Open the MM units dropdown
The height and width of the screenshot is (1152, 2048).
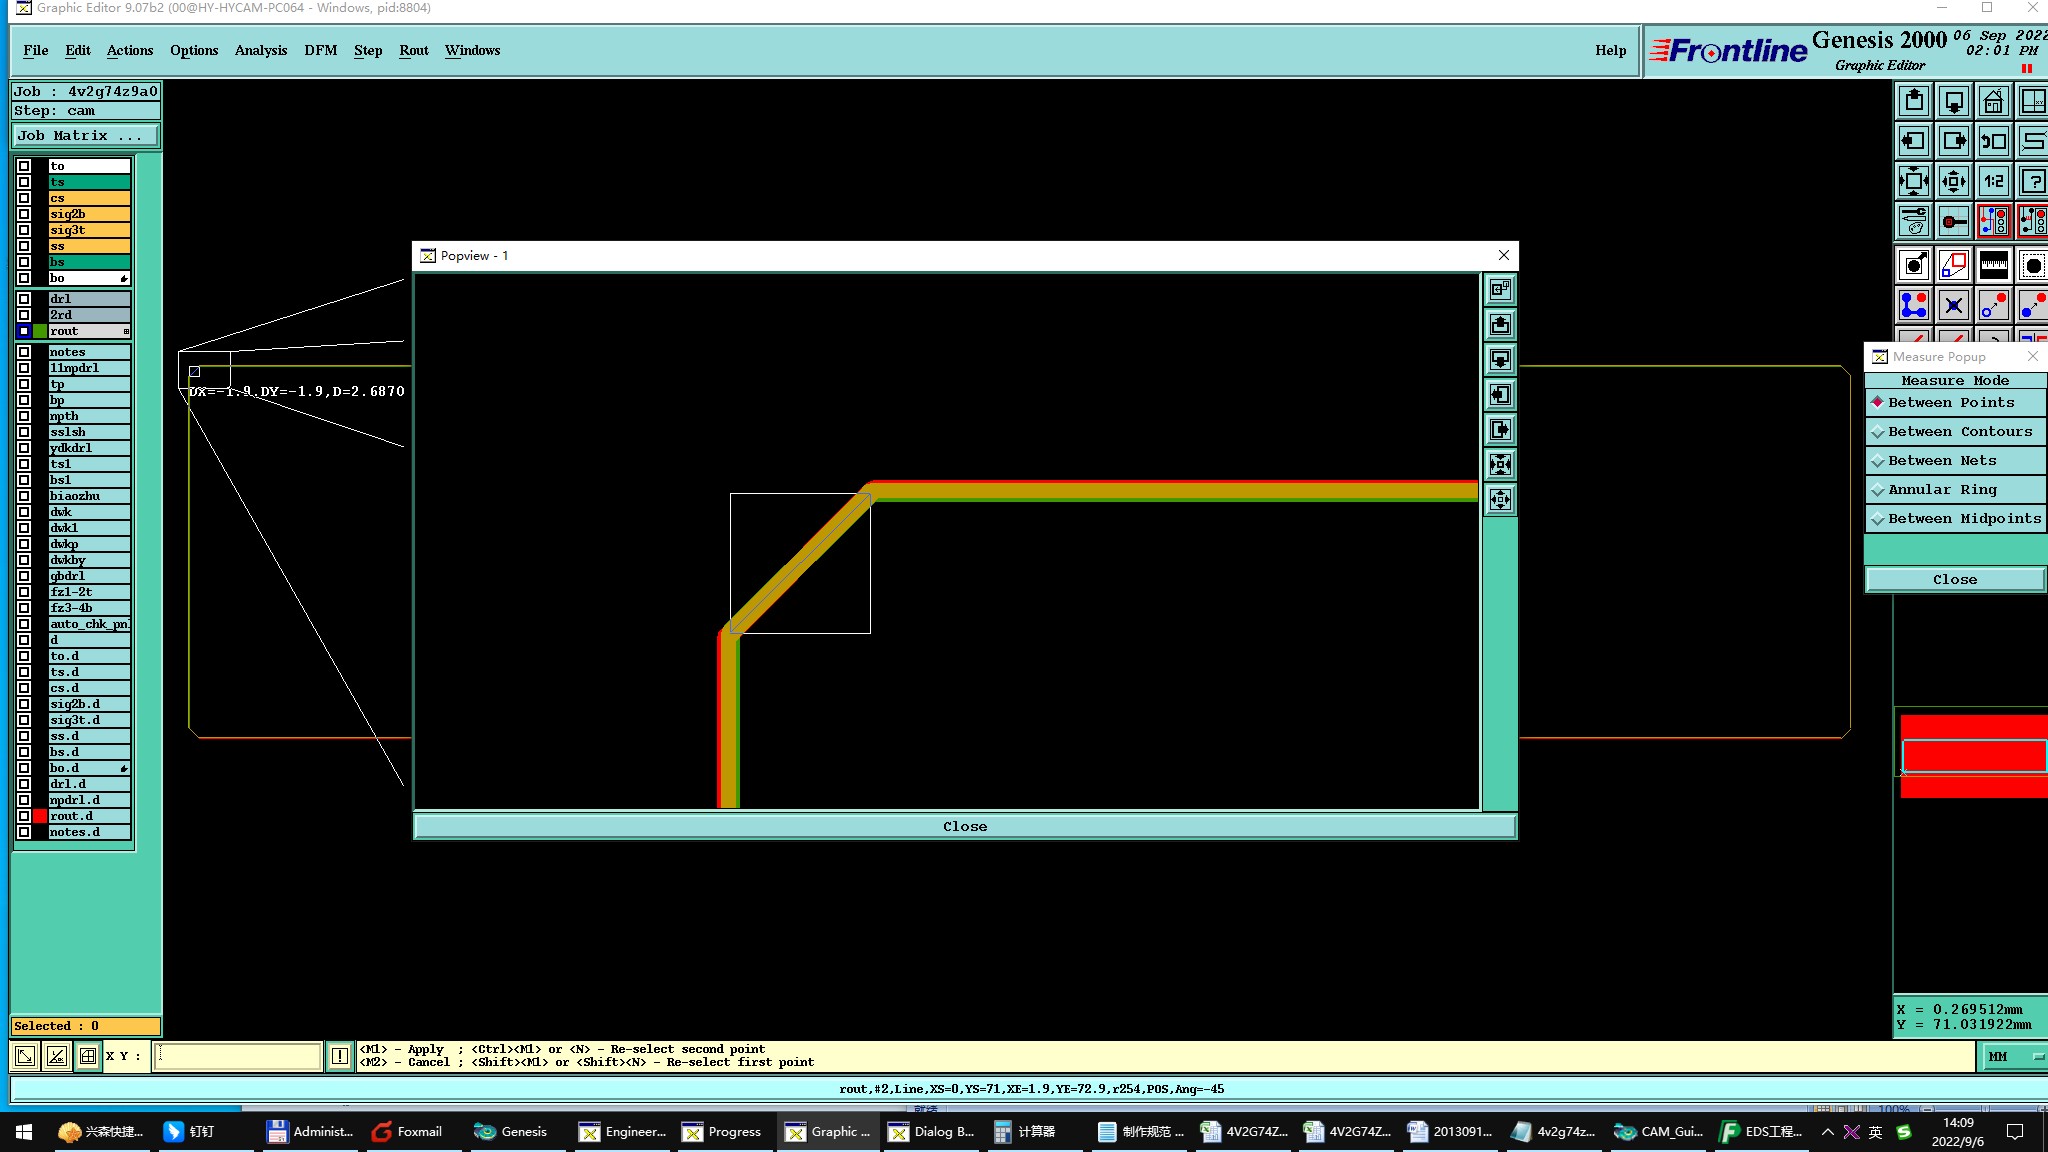pyautogui.click(x=2012, y=1056)
